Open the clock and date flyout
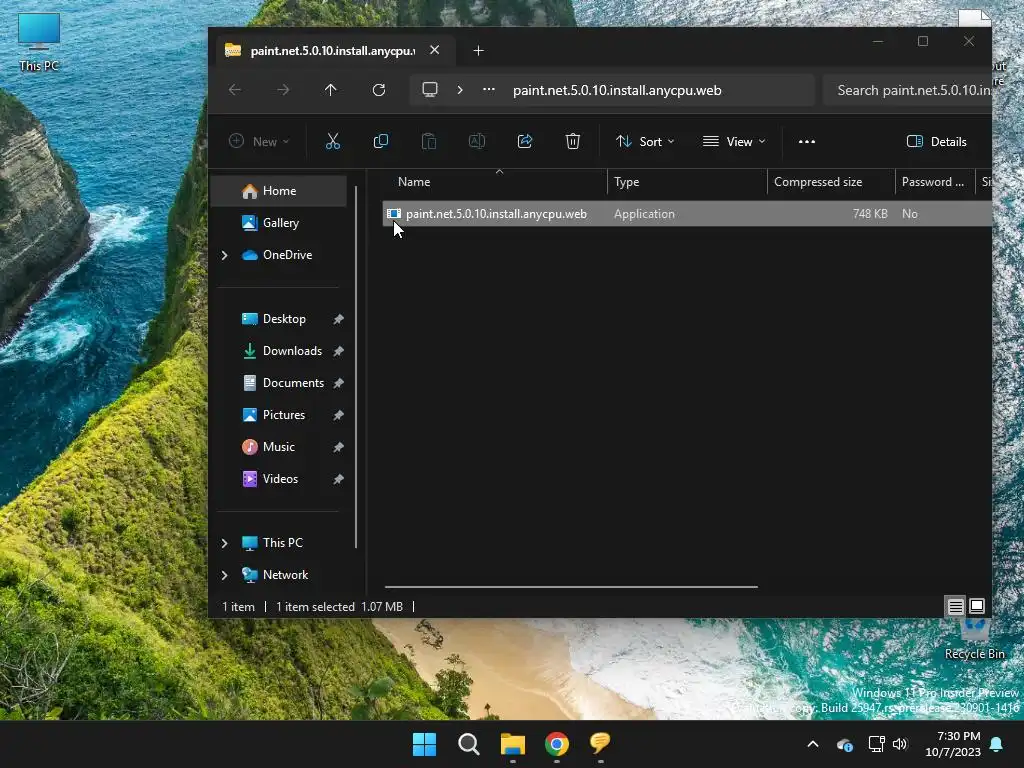This screenshot has height=768, width=1024. pyautogui.click(x=952, y=744)
